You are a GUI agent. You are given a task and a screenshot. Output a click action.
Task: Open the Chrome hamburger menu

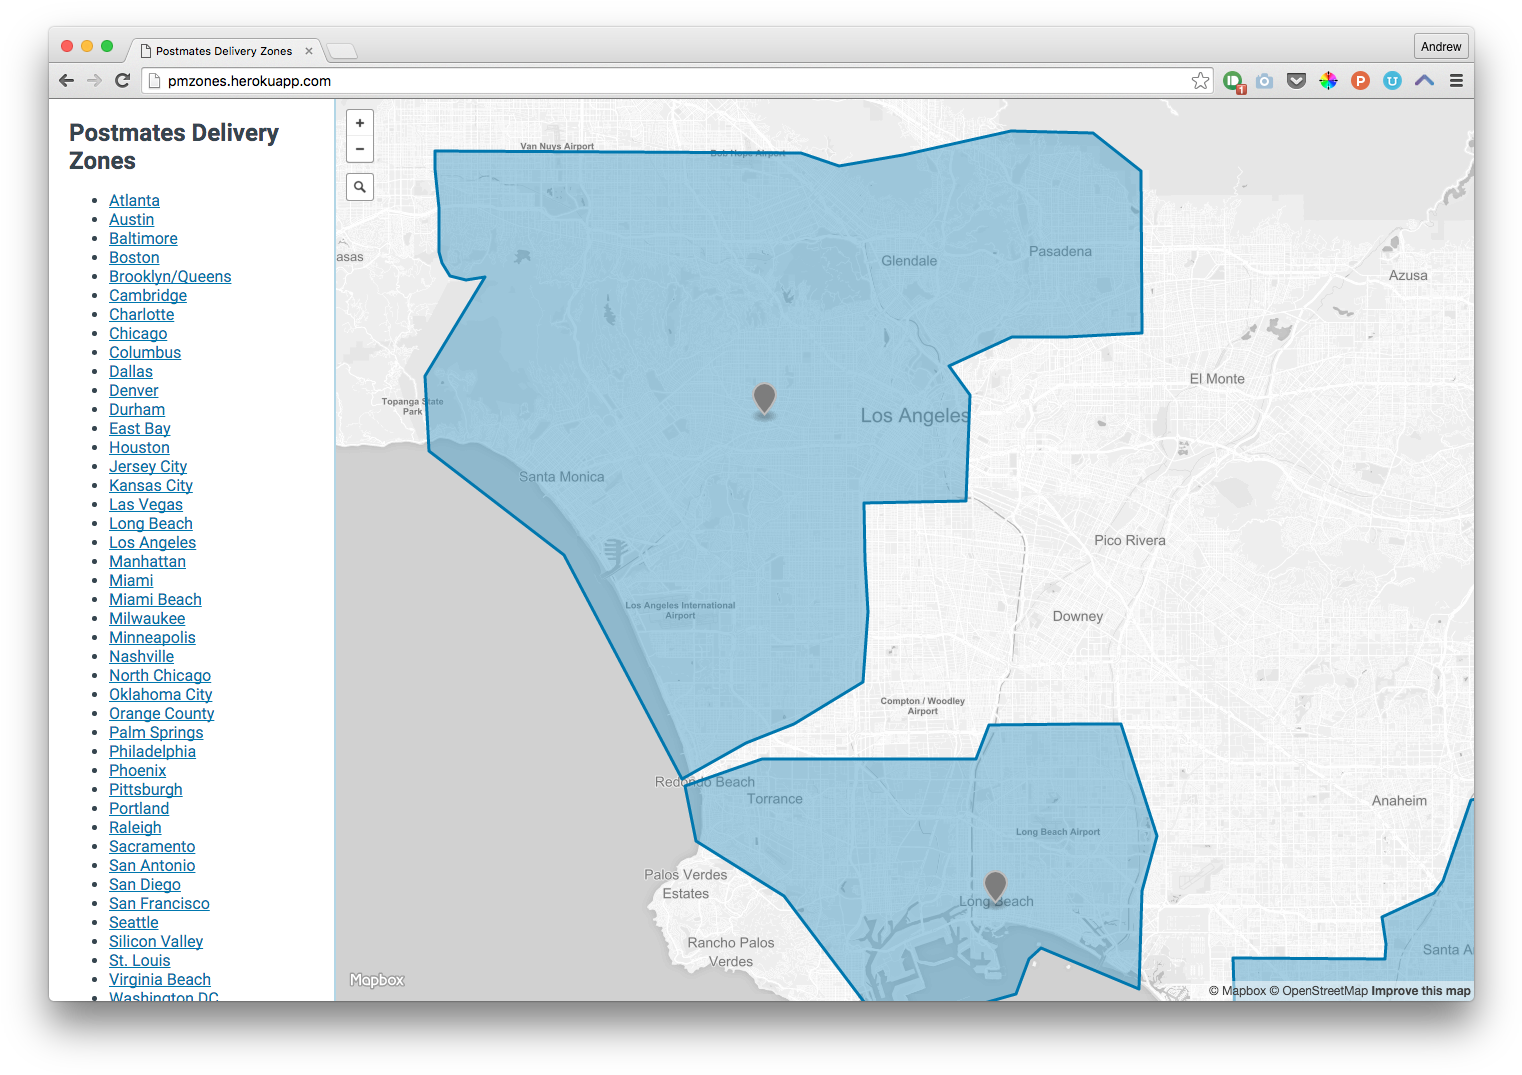[1456, 81]
